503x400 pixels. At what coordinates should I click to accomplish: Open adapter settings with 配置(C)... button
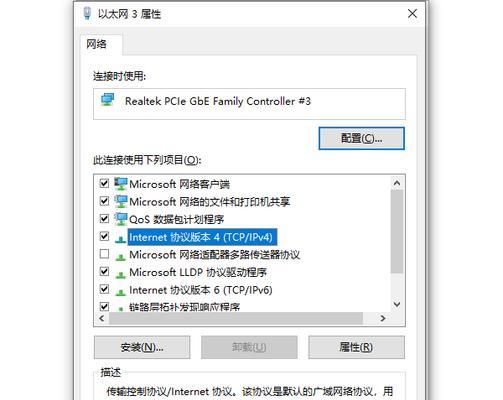pyautogui.click(x=362, y=138)
